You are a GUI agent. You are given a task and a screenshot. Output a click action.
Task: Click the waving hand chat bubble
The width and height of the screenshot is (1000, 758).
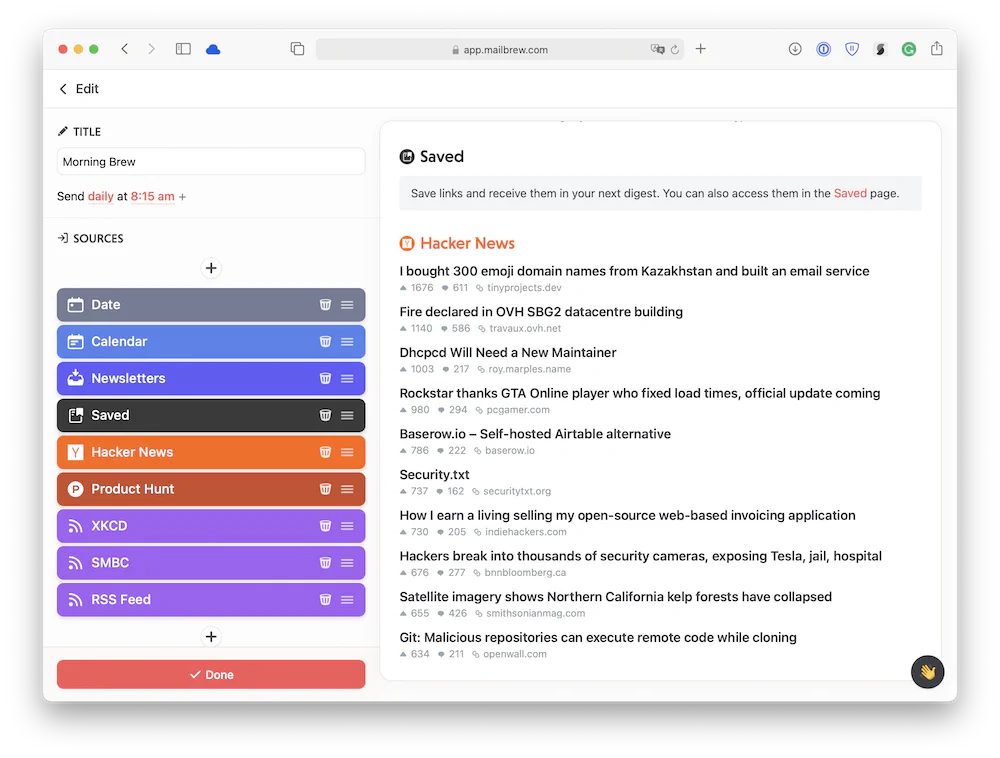pyautogui.click(x=927, y=672)
